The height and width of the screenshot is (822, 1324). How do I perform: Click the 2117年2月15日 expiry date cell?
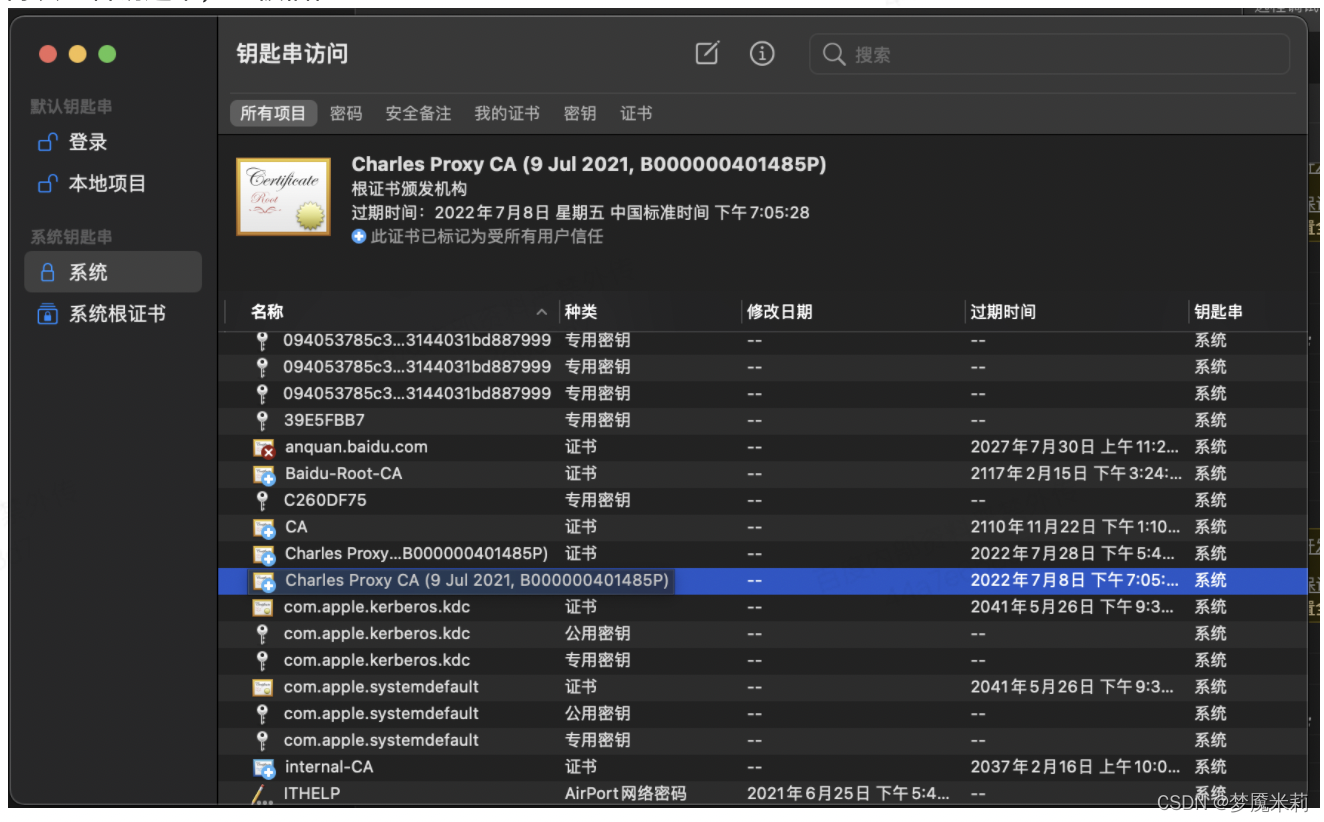(x=1077, y=474)
